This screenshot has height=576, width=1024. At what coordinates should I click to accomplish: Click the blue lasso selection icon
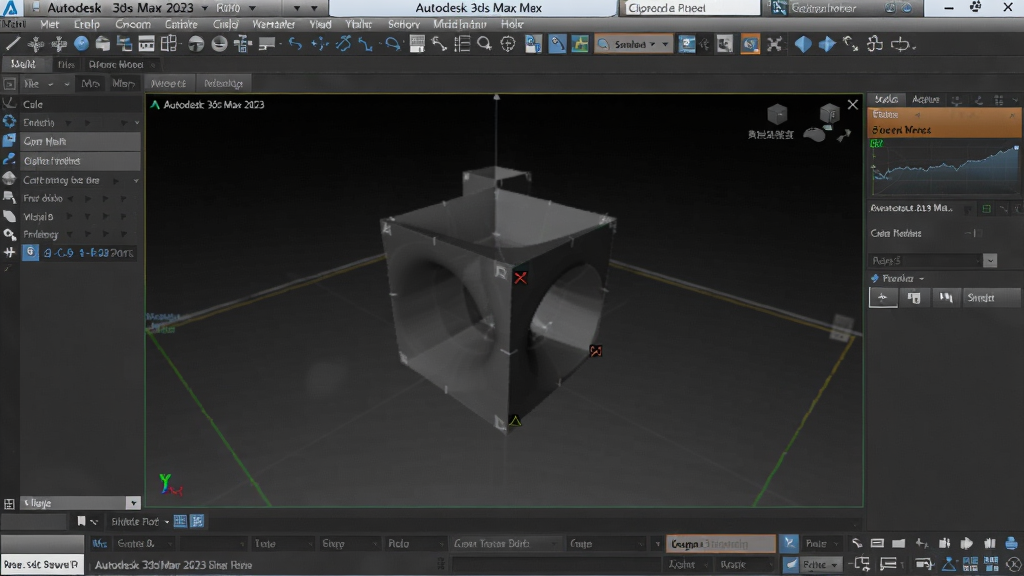pos(392,44)
